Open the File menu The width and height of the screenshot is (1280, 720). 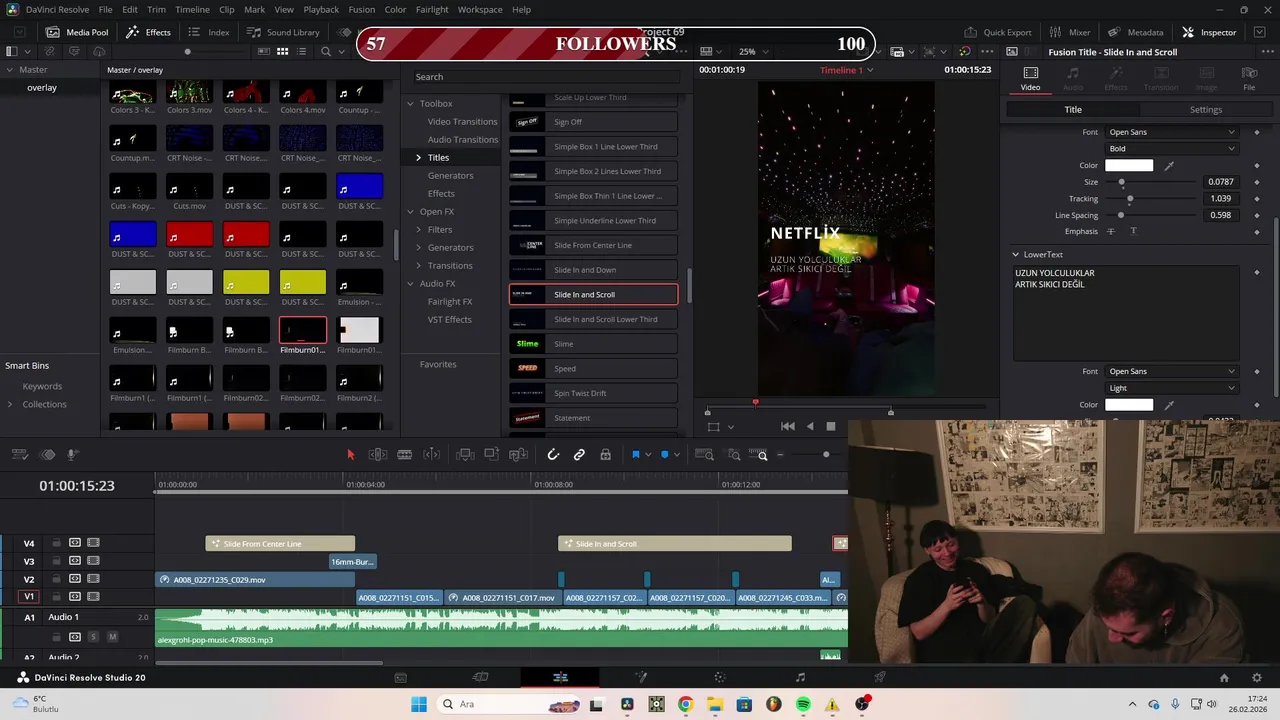pyautogui.click(x=105, y=9)
